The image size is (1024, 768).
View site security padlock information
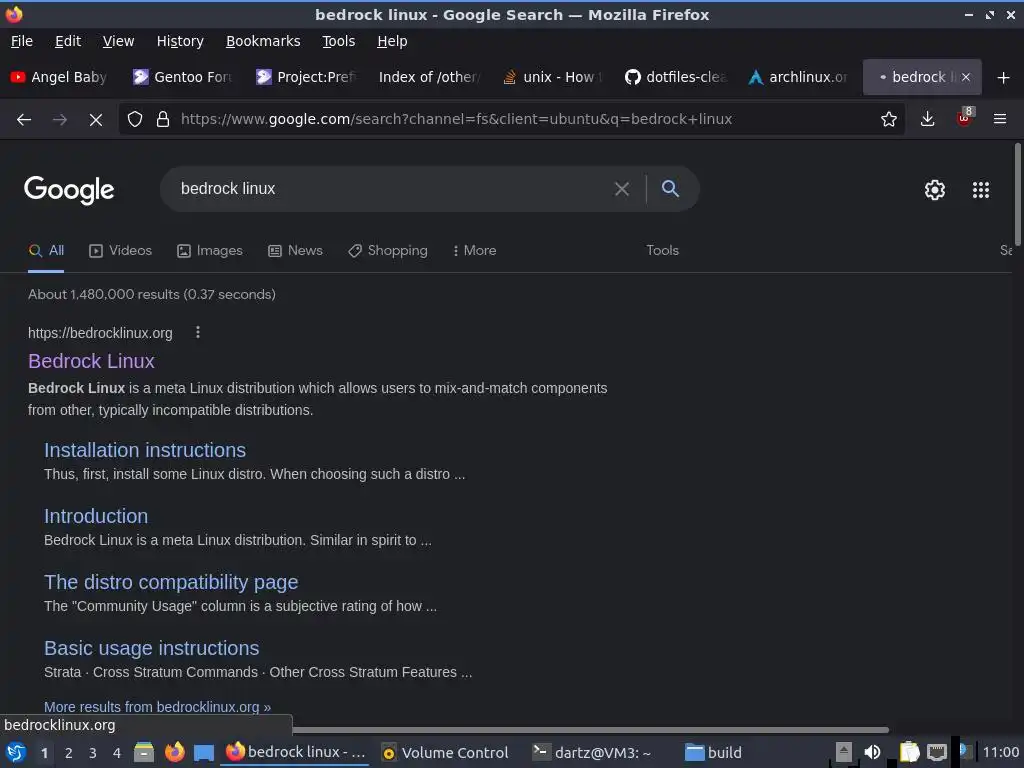(163, 120)
